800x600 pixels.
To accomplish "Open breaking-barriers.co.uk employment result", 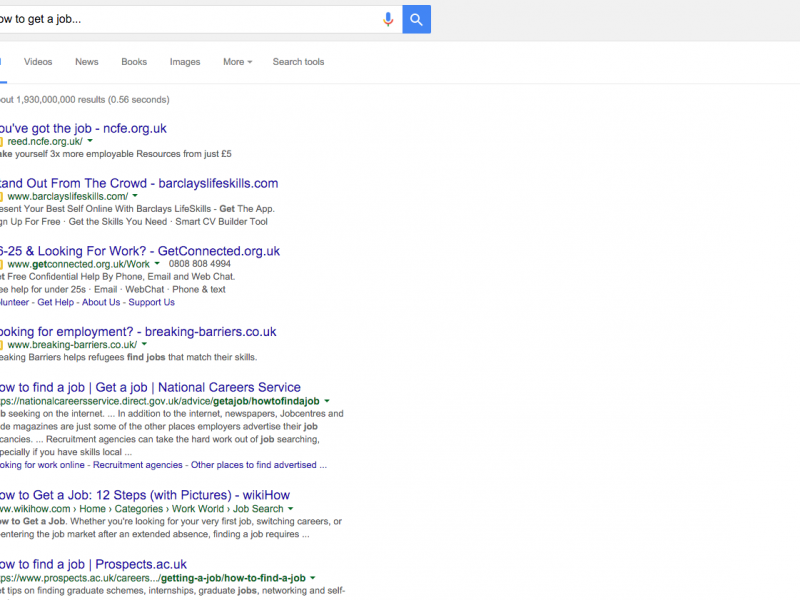I will pos(138,332).
